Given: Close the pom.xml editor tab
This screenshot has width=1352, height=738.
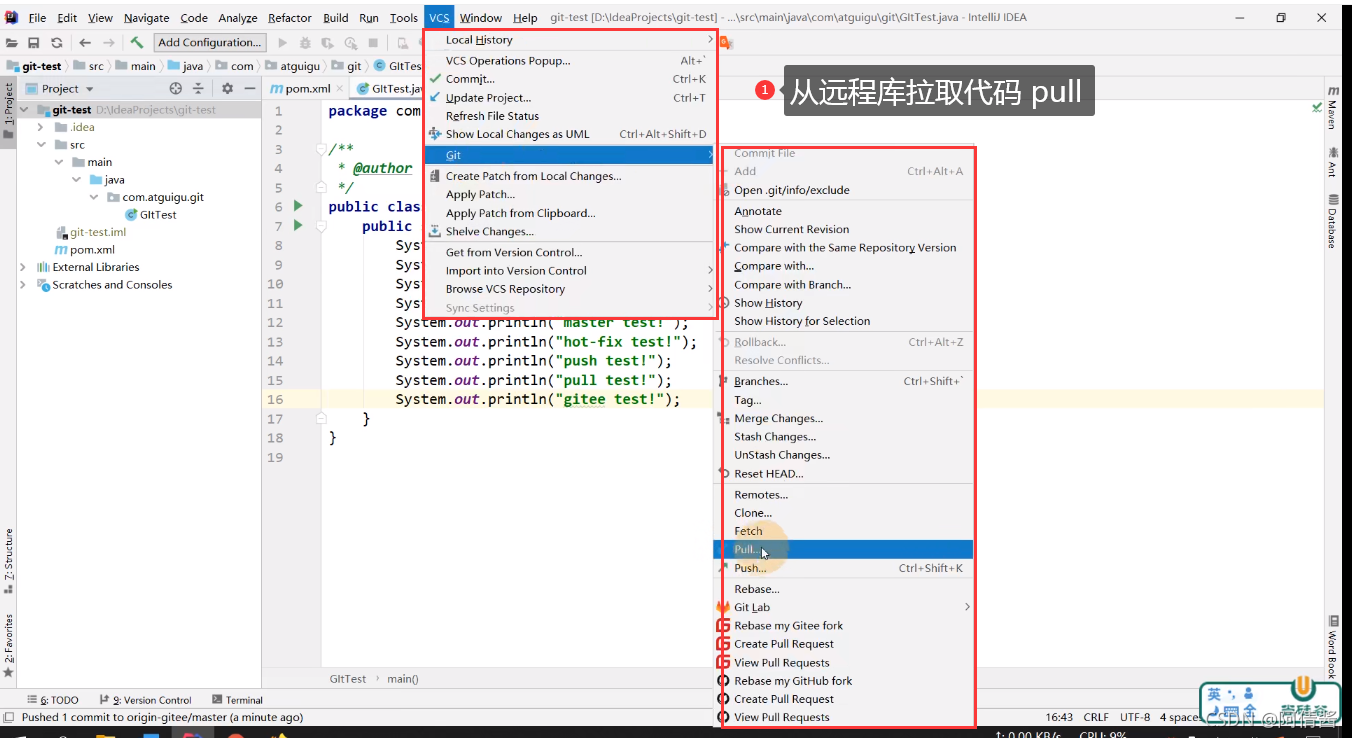Looking at the screenshot, I should pyautogui.click(x=341, y=89).
